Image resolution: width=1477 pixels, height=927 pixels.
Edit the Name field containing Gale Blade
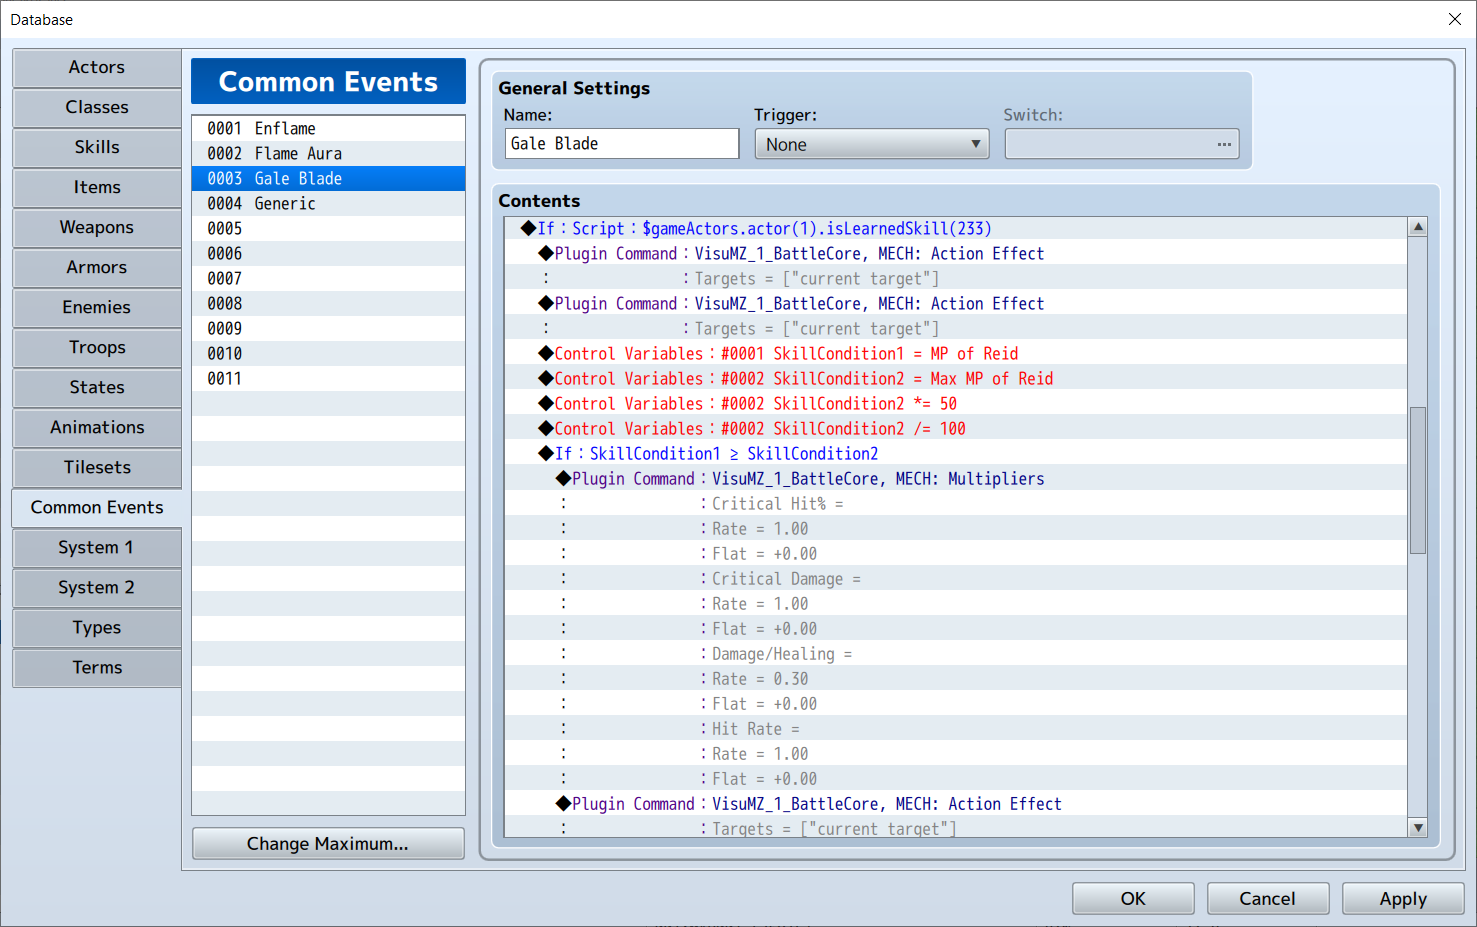pyautogui.click(x=622, y=144)
